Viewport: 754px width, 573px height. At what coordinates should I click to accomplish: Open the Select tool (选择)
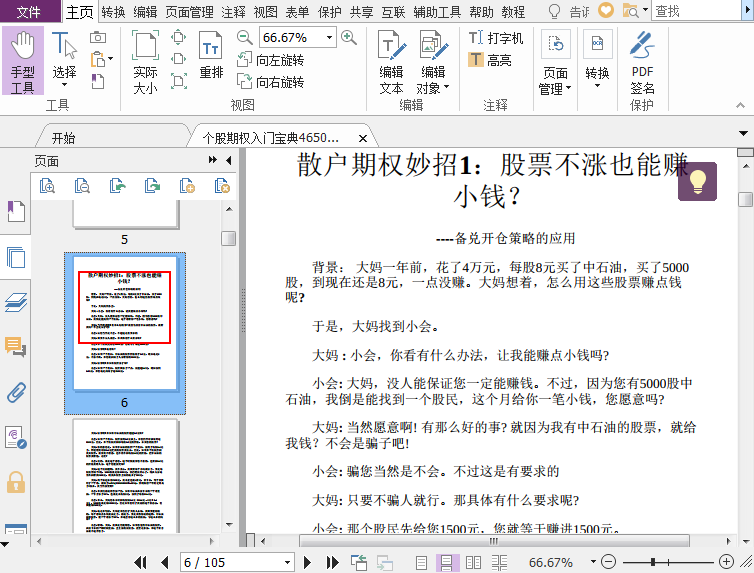tap(64, 61)
